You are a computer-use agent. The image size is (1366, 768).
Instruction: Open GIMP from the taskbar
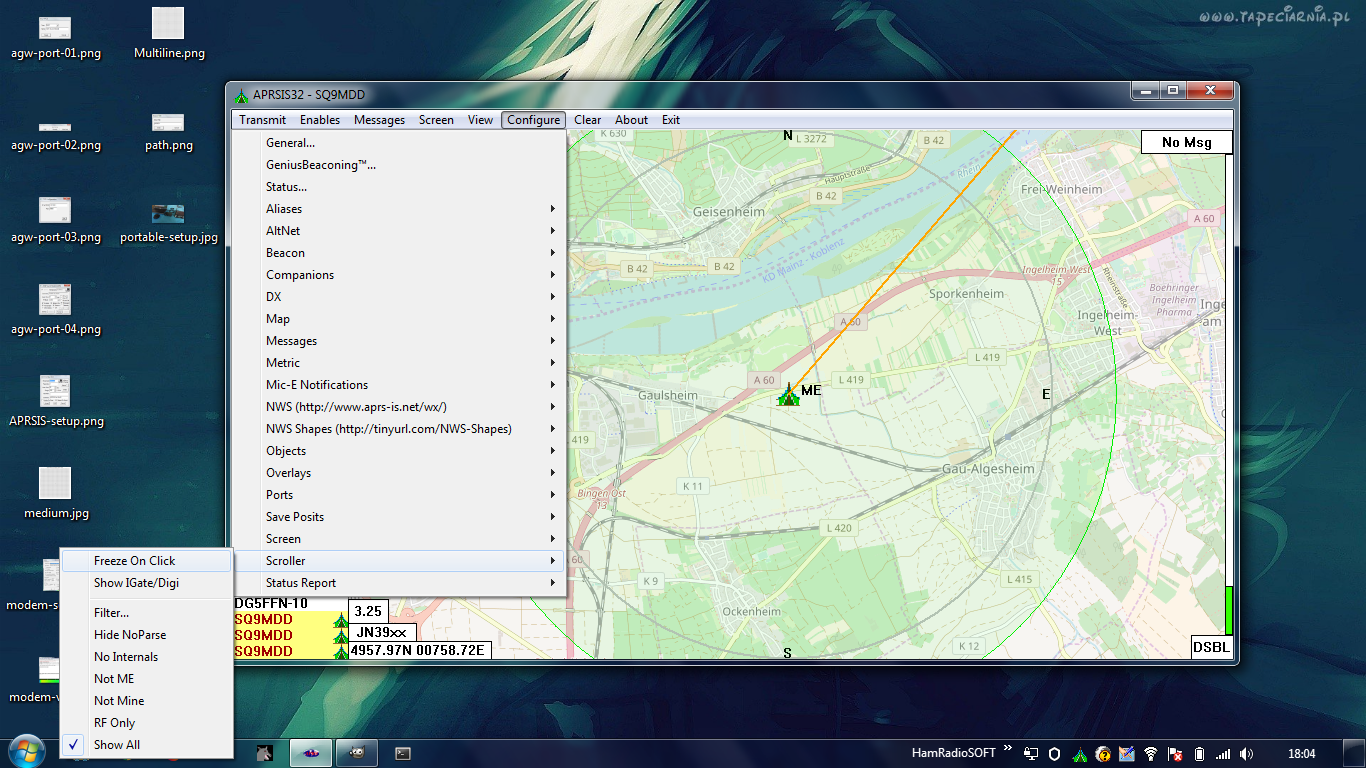pos(357,753)
